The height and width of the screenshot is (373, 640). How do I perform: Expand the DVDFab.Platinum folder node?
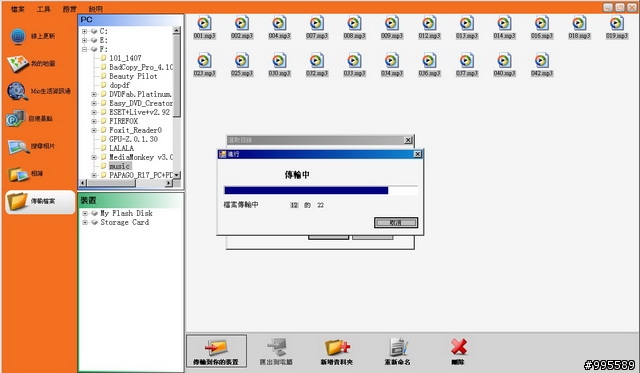click(94, 94)
